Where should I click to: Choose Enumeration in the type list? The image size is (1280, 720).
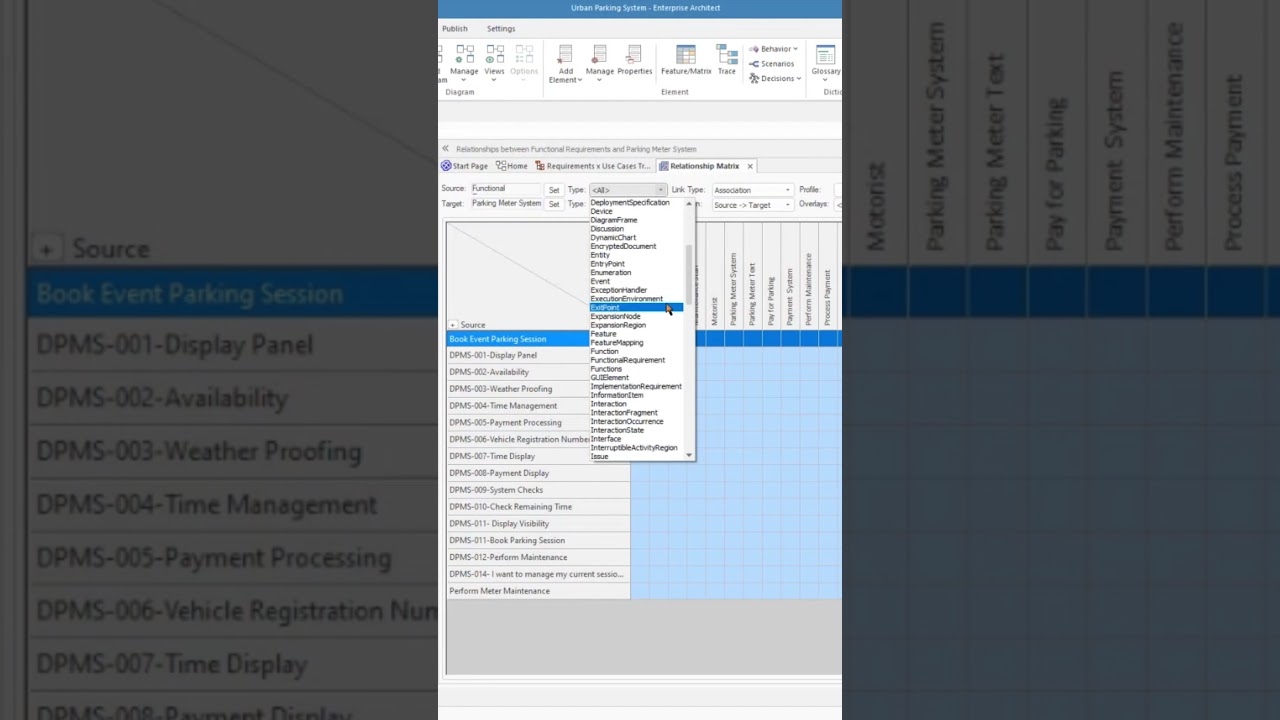(611, 273)
